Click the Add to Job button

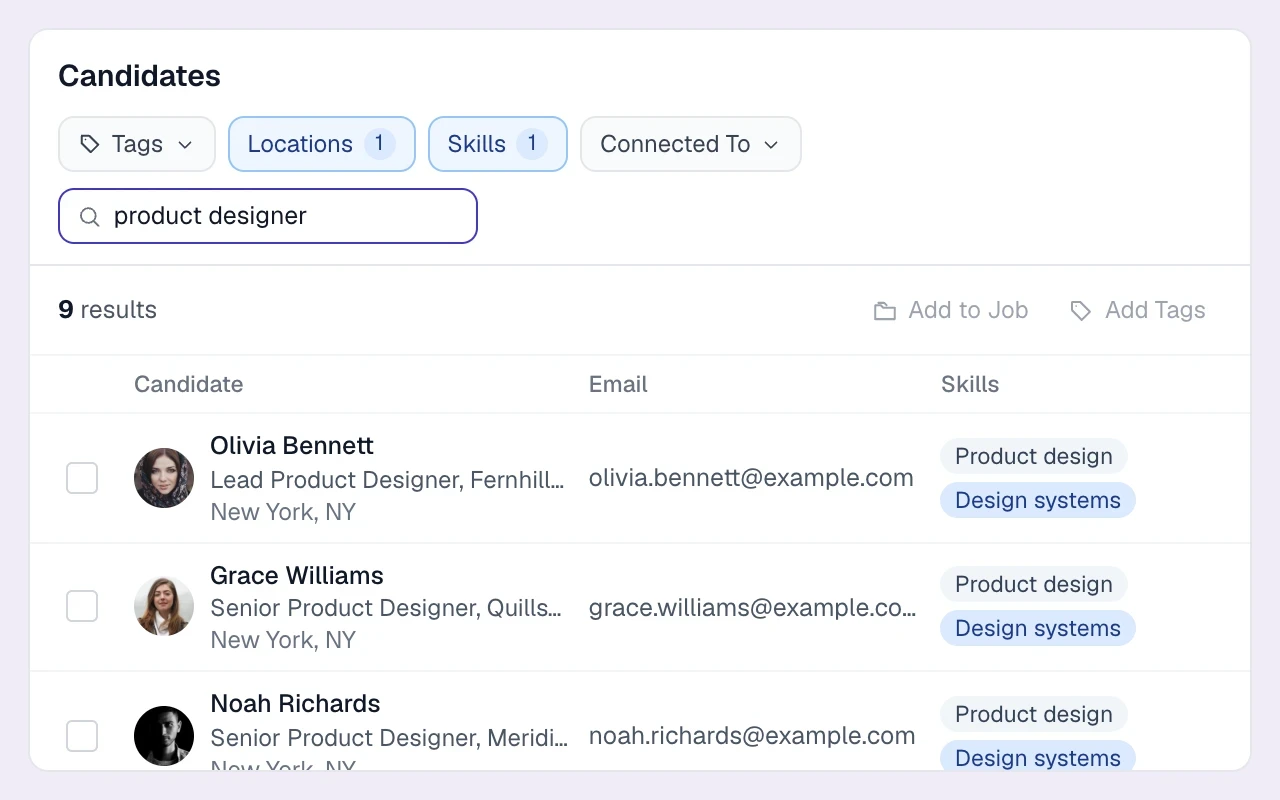tap(951, 310)
